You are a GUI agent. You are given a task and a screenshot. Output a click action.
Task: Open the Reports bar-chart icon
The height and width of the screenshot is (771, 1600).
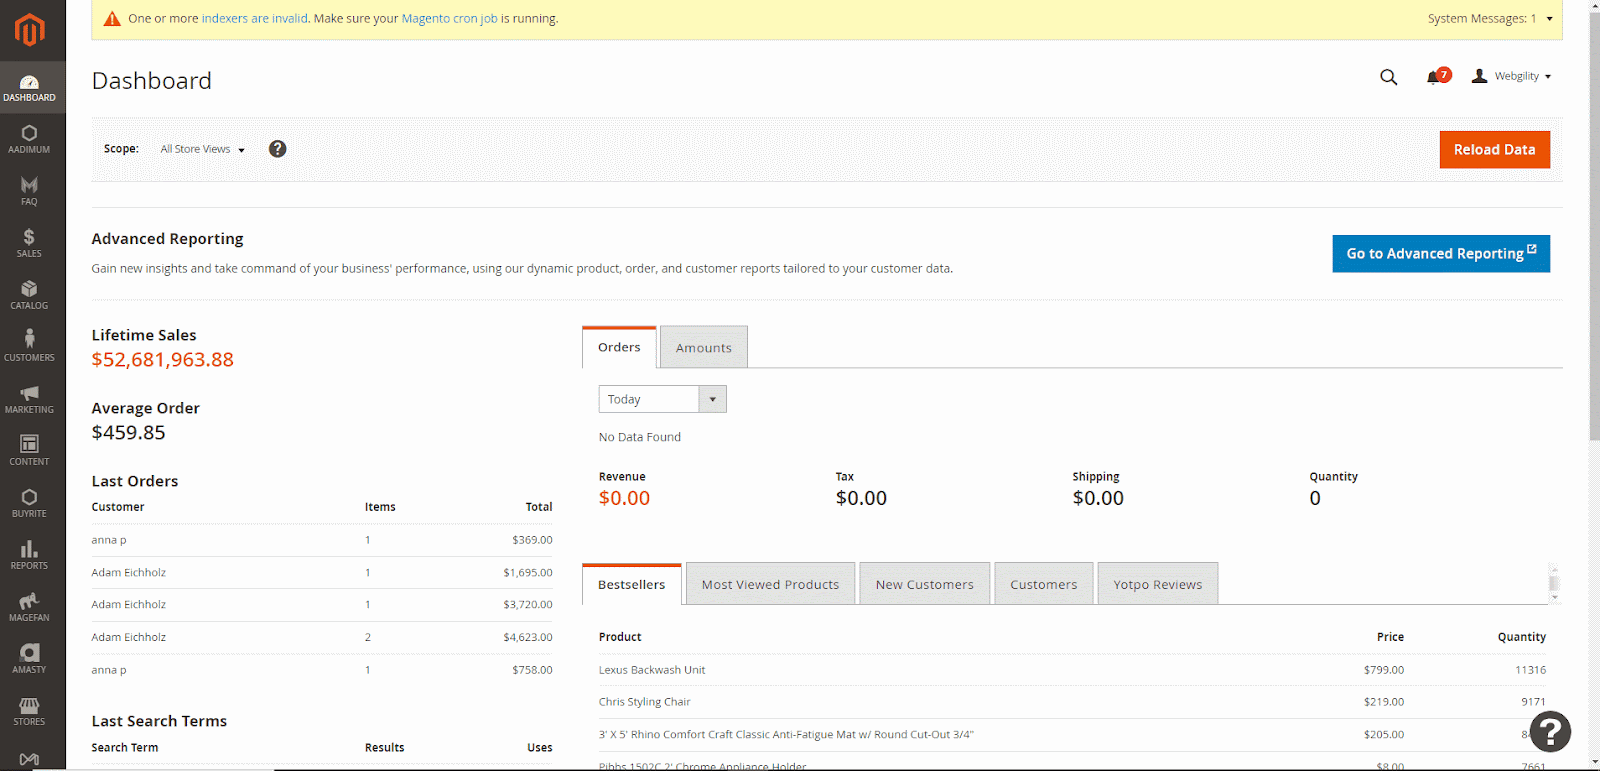29,554
